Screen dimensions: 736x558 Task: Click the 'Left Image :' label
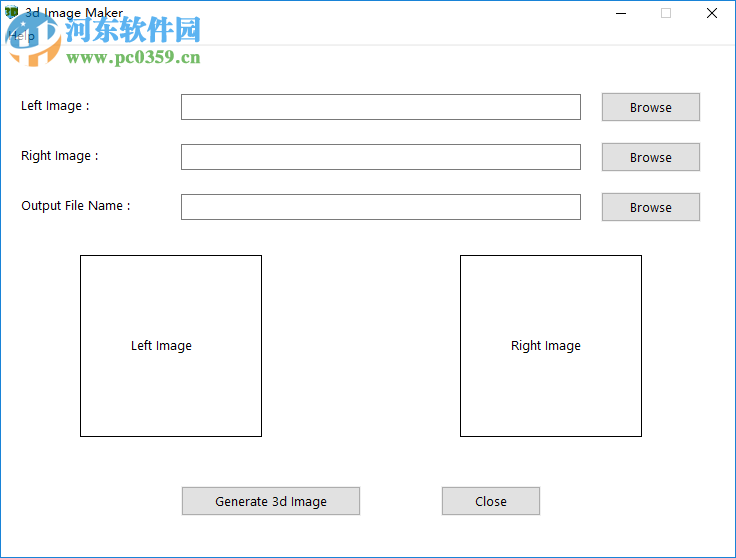pyautogui.click(x=55, y=106)
